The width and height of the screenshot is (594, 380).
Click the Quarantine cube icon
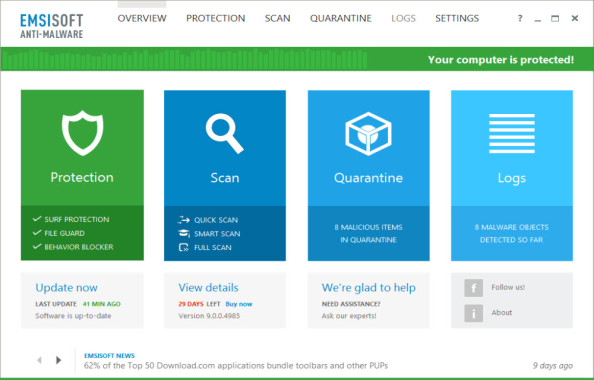point(368,133)
